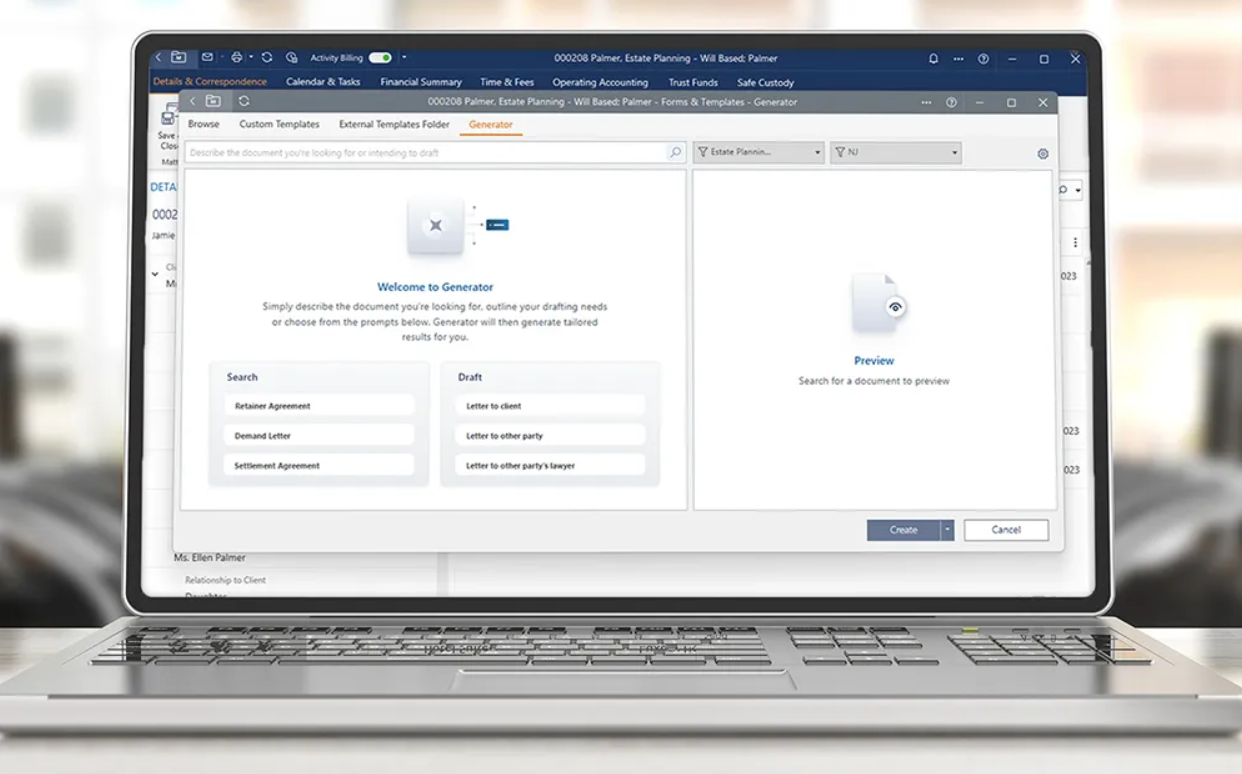This screenshot has width=1242, height=774.
Task: Maximize the Generator dialog window
Action: pyautogui.click(x=1011, y=102)
